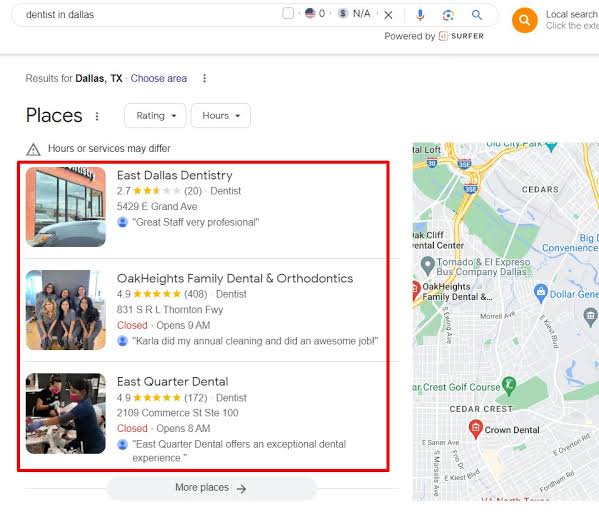
Task: Click the CEDARS neighborhood label on map
Action: [x=540, y=190]
